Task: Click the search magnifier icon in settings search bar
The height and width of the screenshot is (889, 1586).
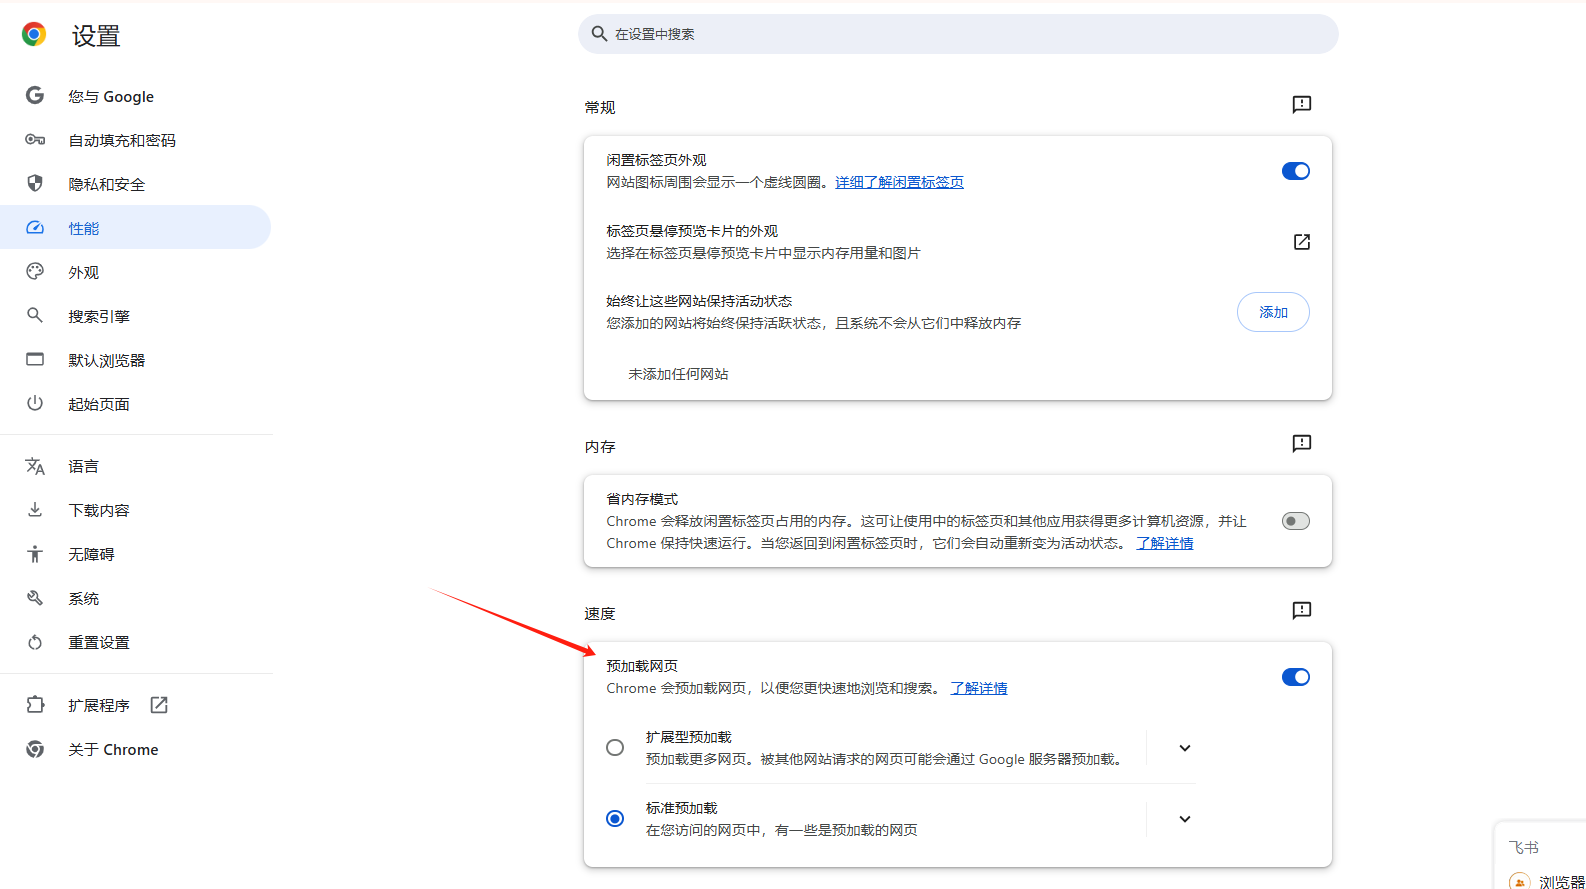Action: [599, 34]
